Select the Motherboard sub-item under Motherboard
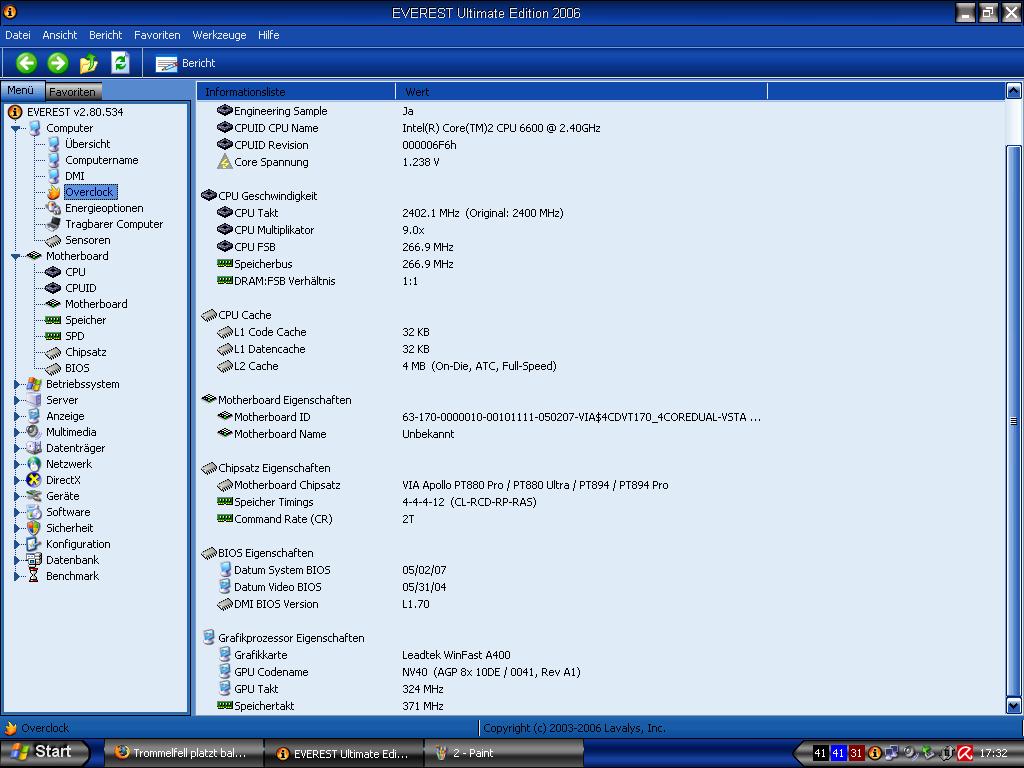The height and width of the screenshot is (768, 1024). click(x=96, y=304)
